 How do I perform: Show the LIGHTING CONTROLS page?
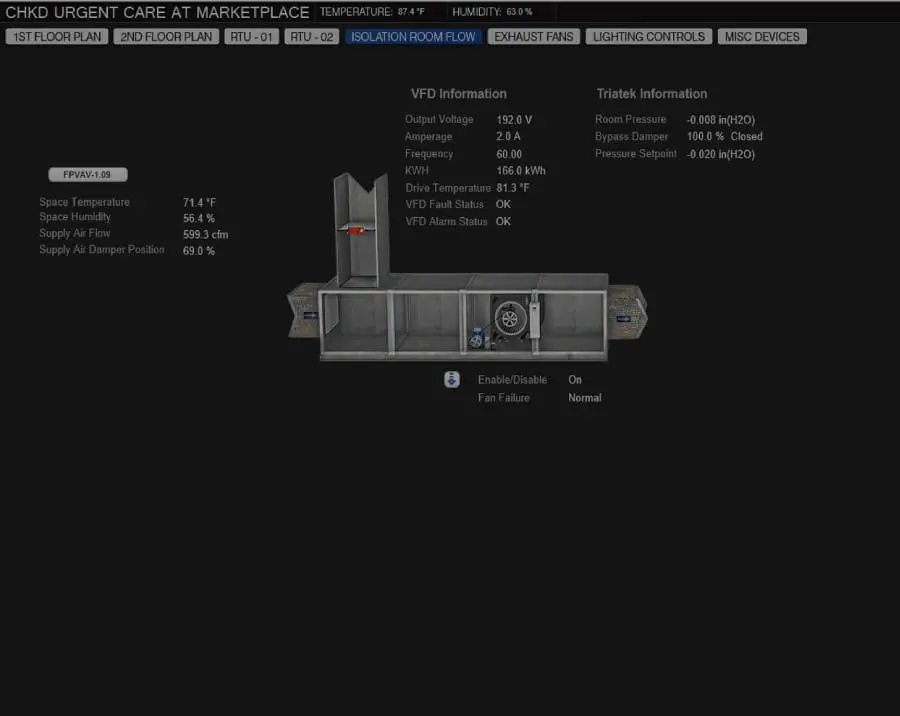(649, 37)
